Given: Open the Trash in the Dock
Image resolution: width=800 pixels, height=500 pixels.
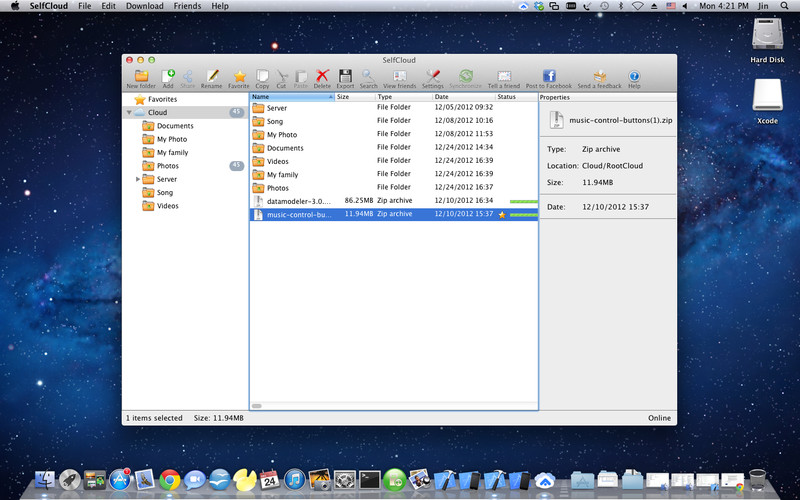Looking at the screenshot, I should point(758,480).
